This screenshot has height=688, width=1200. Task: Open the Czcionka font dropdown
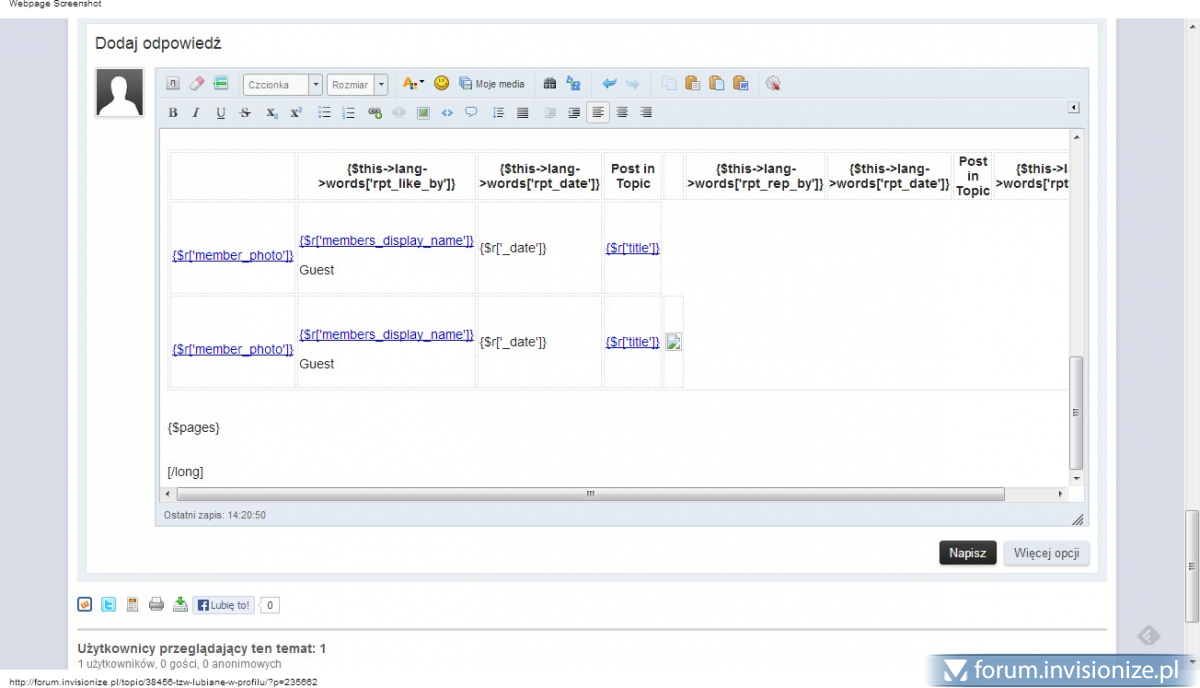316,85
